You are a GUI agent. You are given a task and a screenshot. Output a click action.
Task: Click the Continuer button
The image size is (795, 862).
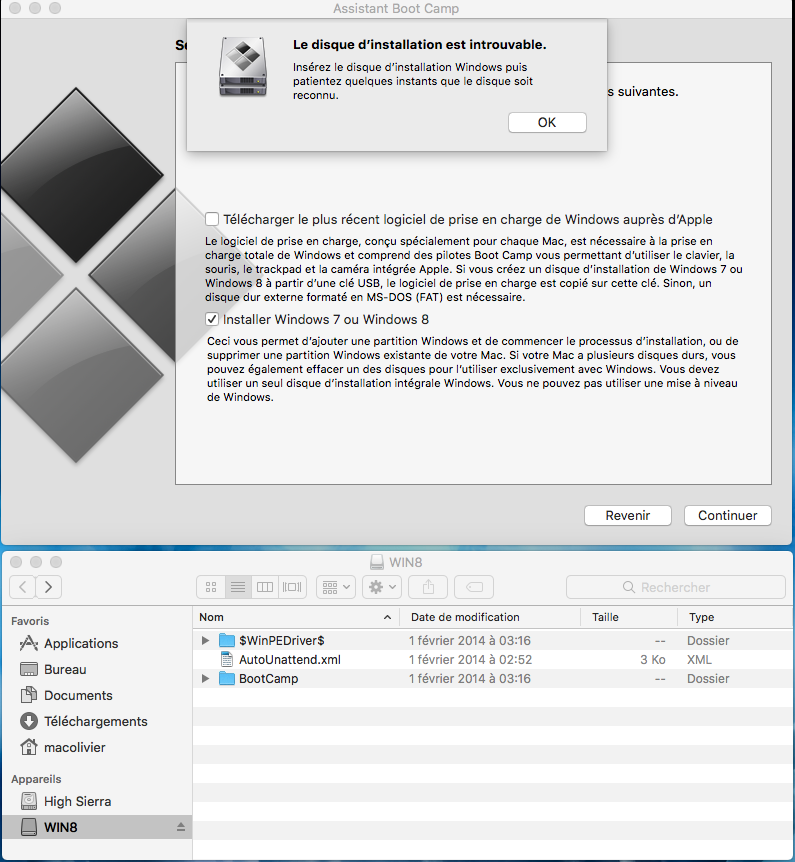(727, 516)
